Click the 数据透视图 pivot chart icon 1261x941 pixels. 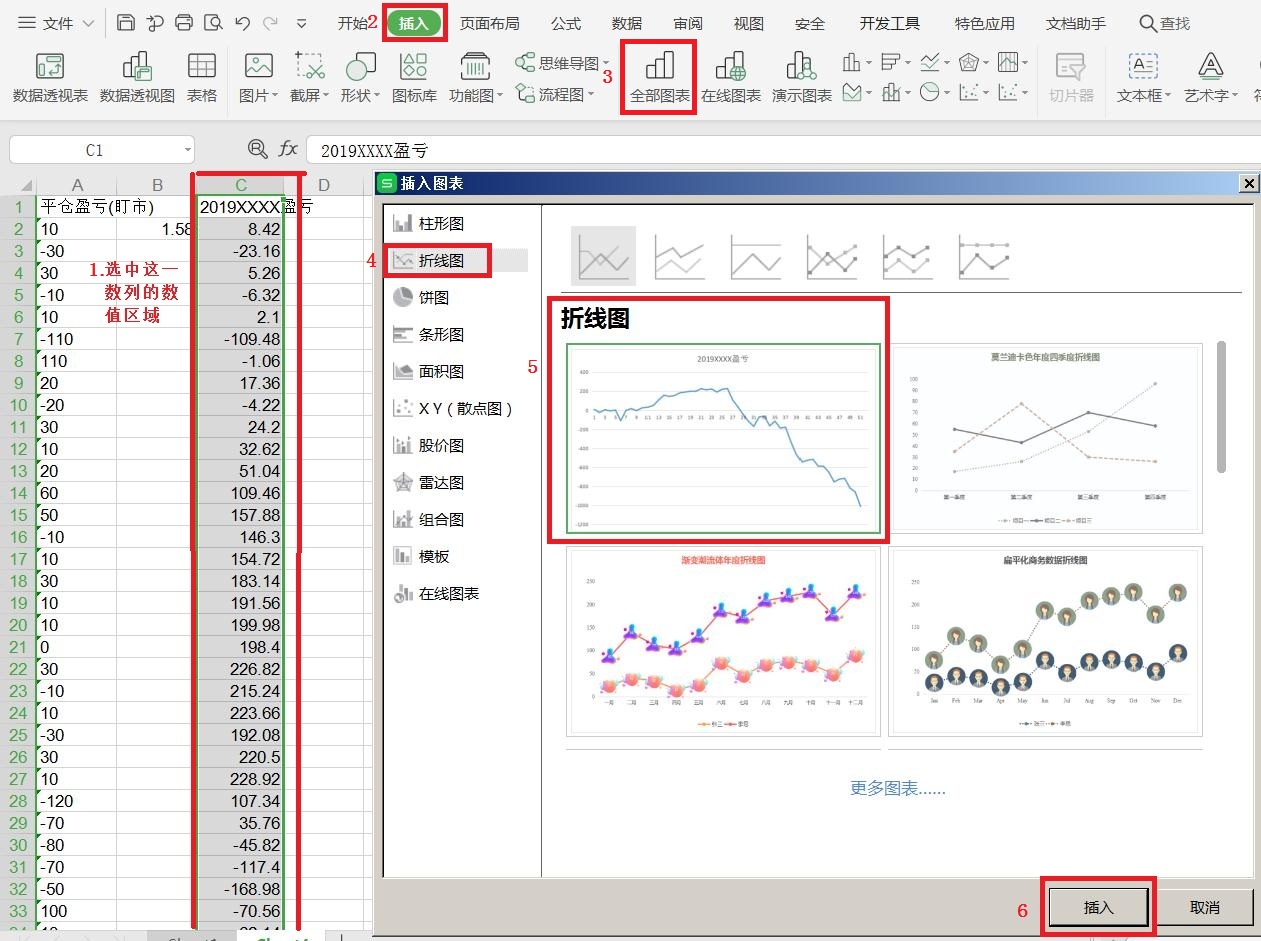click(137, 78)
